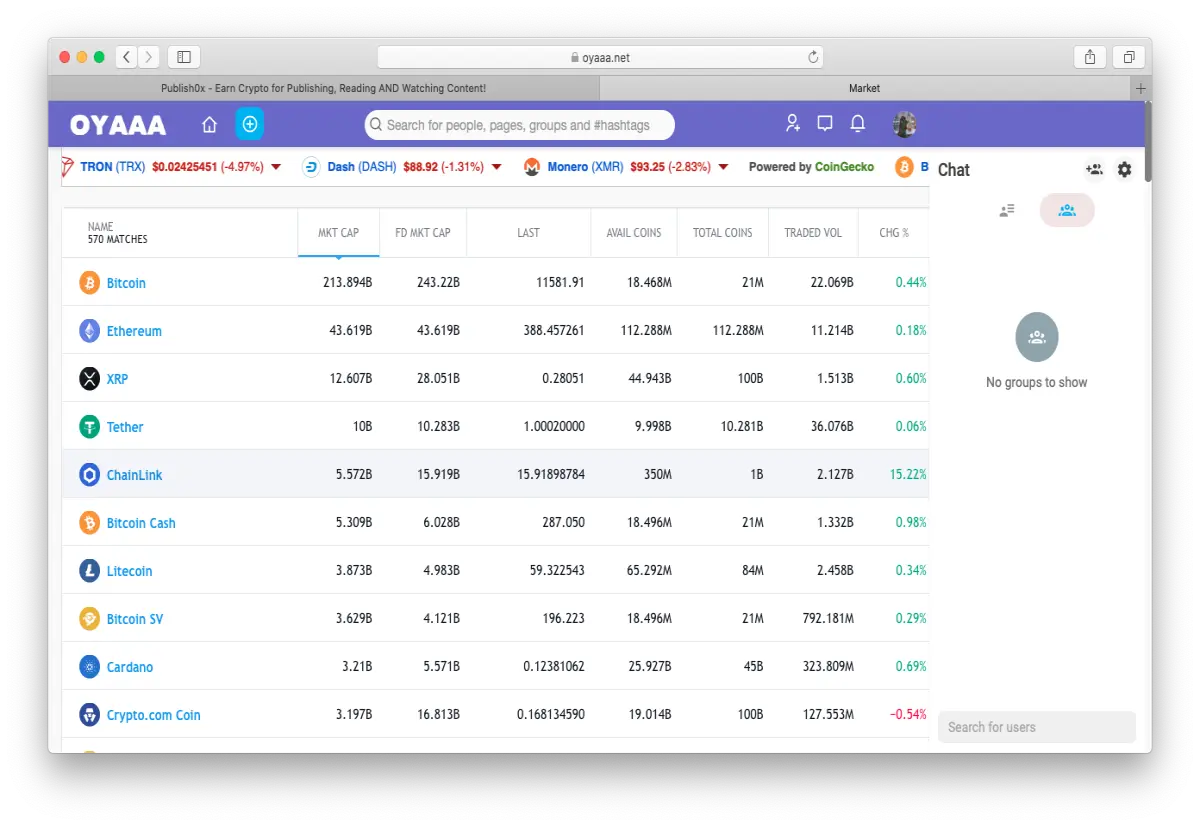Sort by TRADED VOL column header
Screen dimensions: 1200x827
[813, 233]
